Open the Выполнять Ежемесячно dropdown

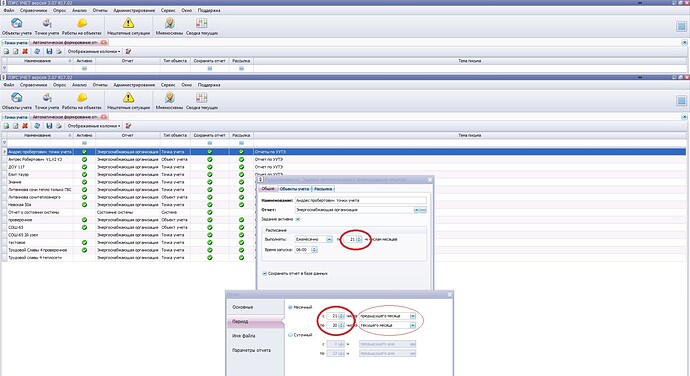coord(329,239)
